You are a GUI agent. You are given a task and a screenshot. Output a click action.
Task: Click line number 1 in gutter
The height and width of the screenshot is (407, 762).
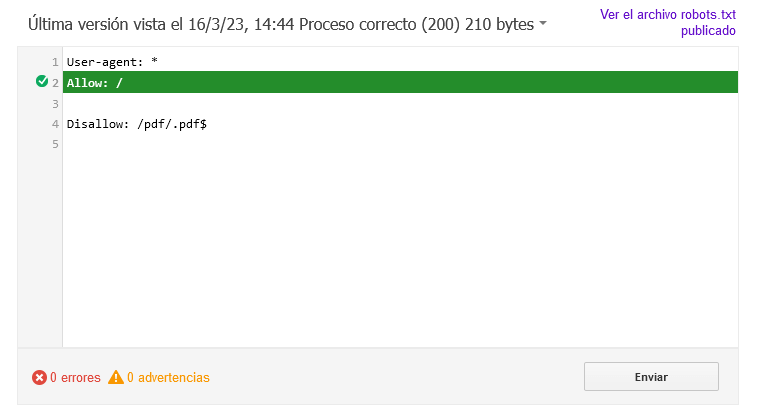55,62
